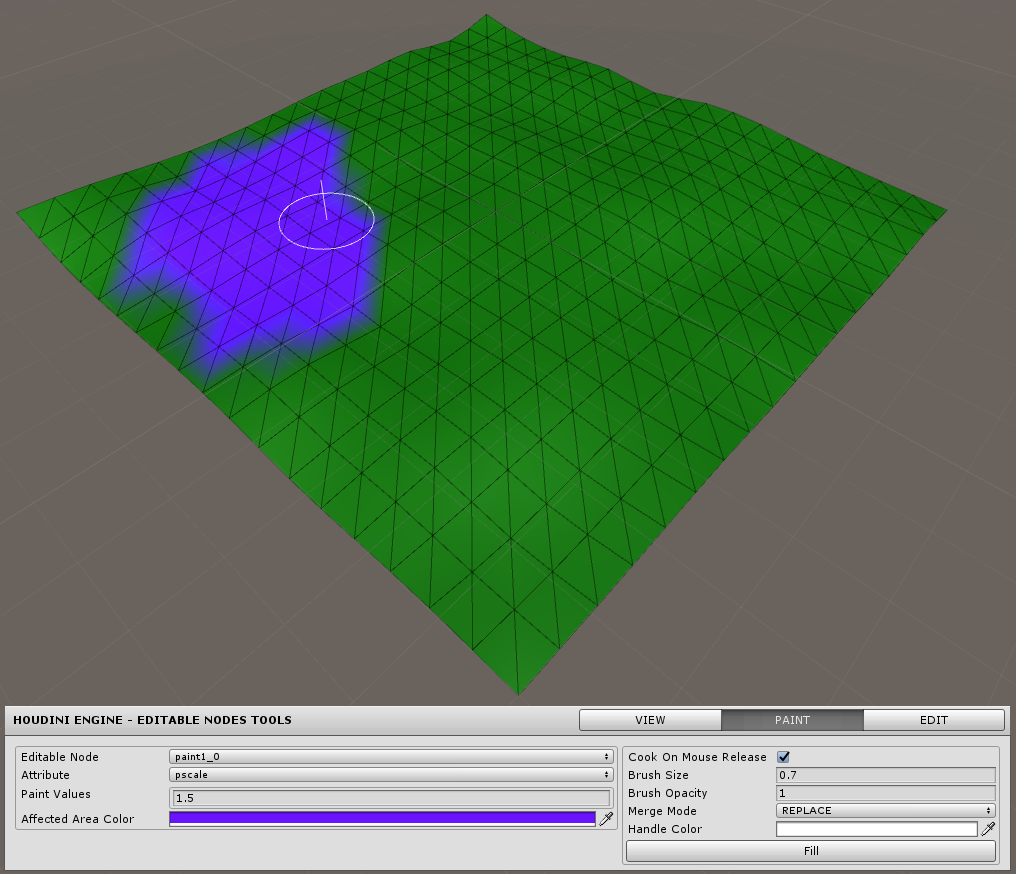
Task: Pick Affected Area Color with the eyedropper
Action: tap(606, 819)
